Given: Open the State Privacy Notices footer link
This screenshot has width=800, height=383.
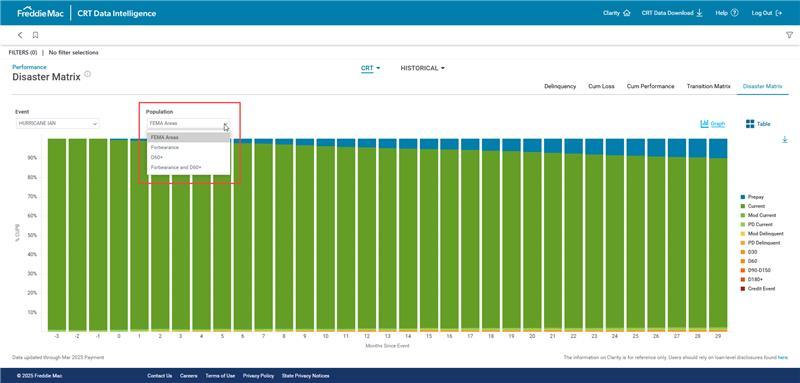Looking at the screenshot, I should (x=305, y=376).
